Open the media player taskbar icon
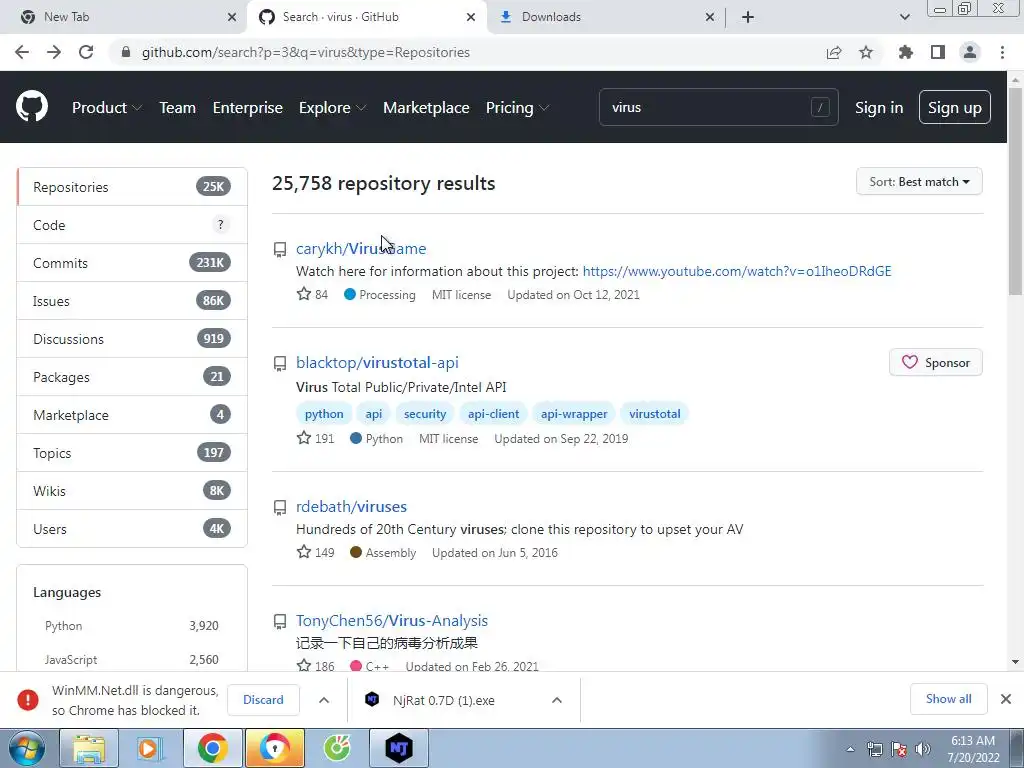This screenshot has height=768, width=1024. (x=150, y=748)
